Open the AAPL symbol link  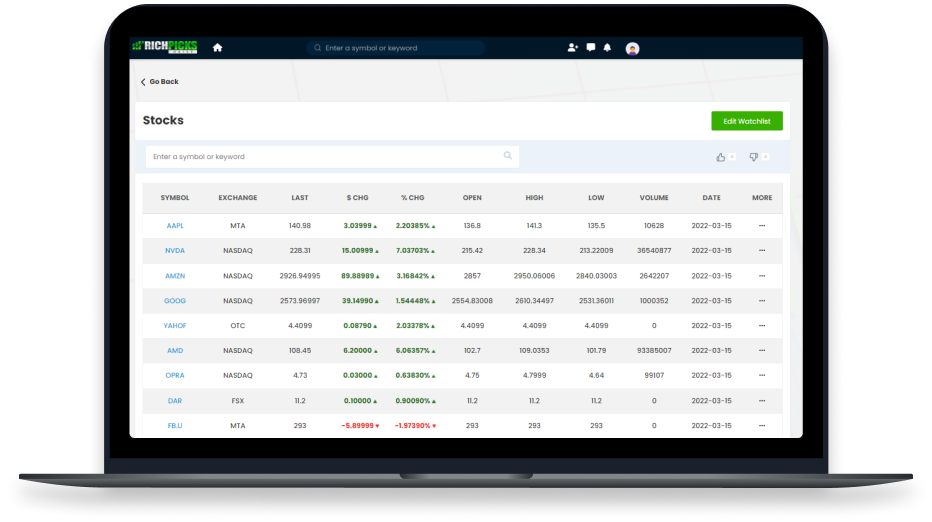pyautogui.click(x=175, y=226)
